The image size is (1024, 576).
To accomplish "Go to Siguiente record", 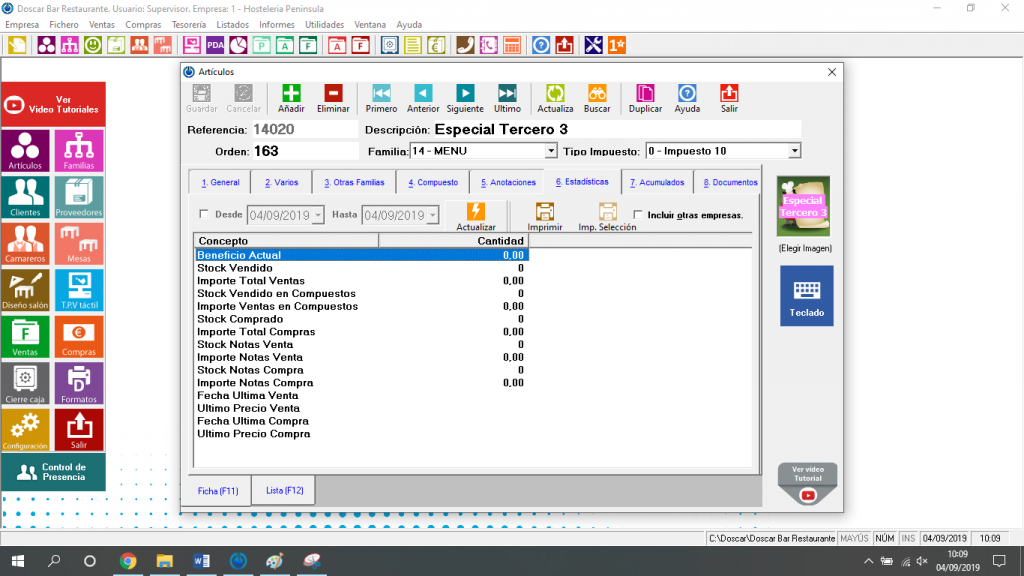I will pyautogui.click(x=465, y=99).
